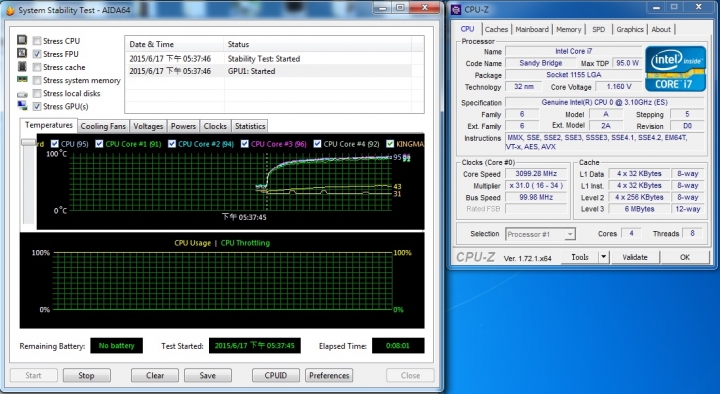Uncheck the Stress GPU(s) checkbox

(37, 107)
